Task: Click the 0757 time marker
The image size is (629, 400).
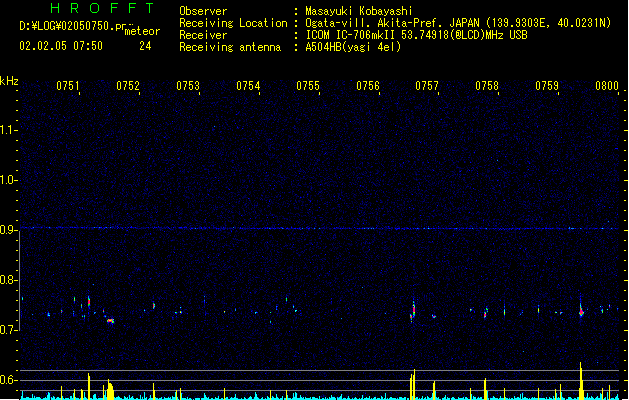Action: (427, 86)
